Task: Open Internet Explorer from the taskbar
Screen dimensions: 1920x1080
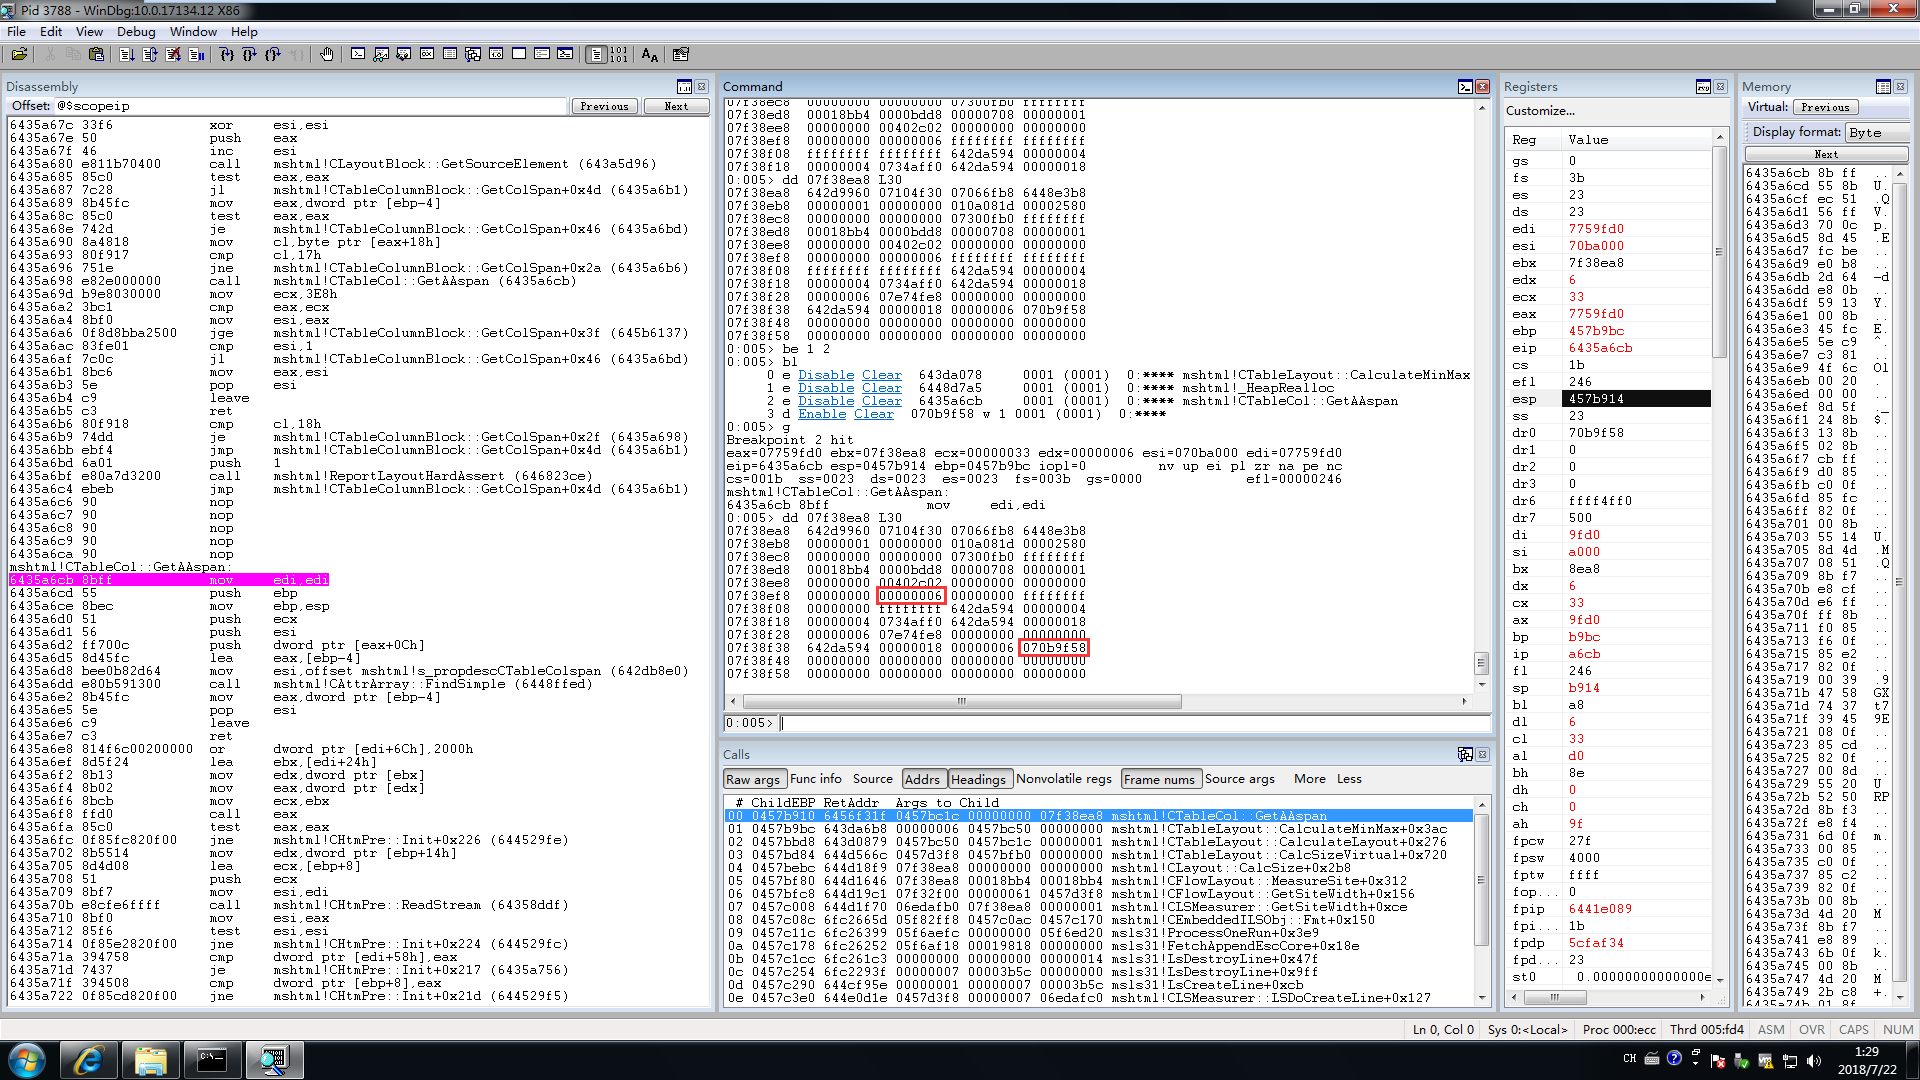Action: click(88, 1060)
